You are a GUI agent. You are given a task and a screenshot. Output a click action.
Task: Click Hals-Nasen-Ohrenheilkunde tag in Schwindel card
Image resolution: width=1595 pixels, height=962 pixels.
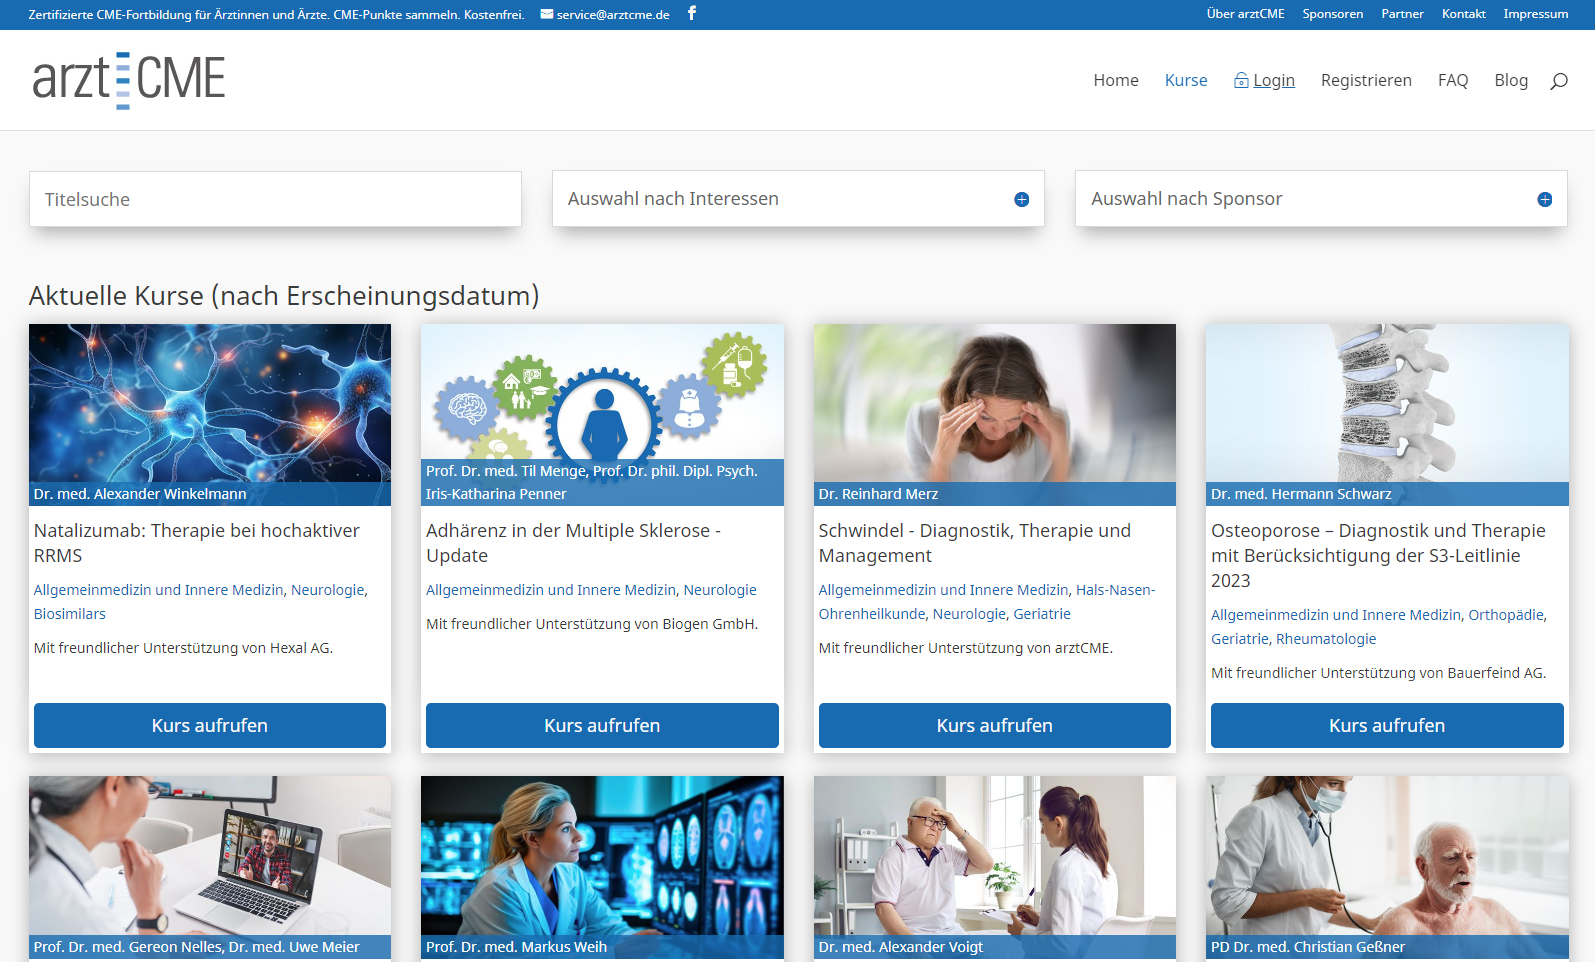pyautogui.click(x=987, y=602)
